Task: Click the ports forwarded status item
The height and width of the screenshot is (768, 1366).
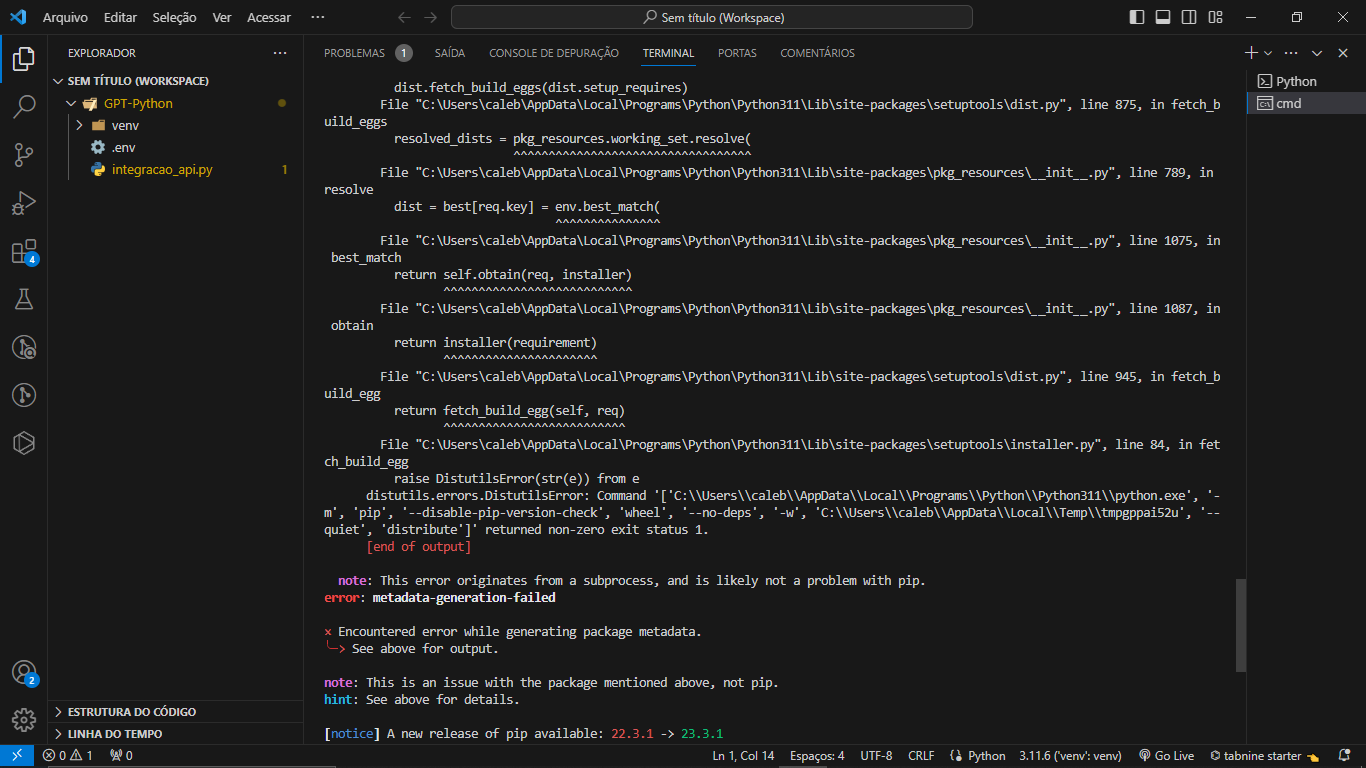Action: pos(121,756)
